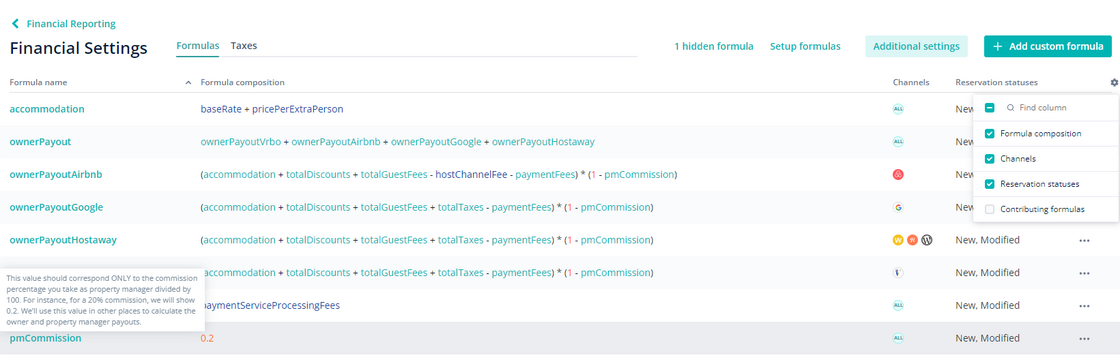The width and height of the screenshot is (1120, 362).
Task: Click the magnifier icon beside Find column
Action: pos(1010,108)
